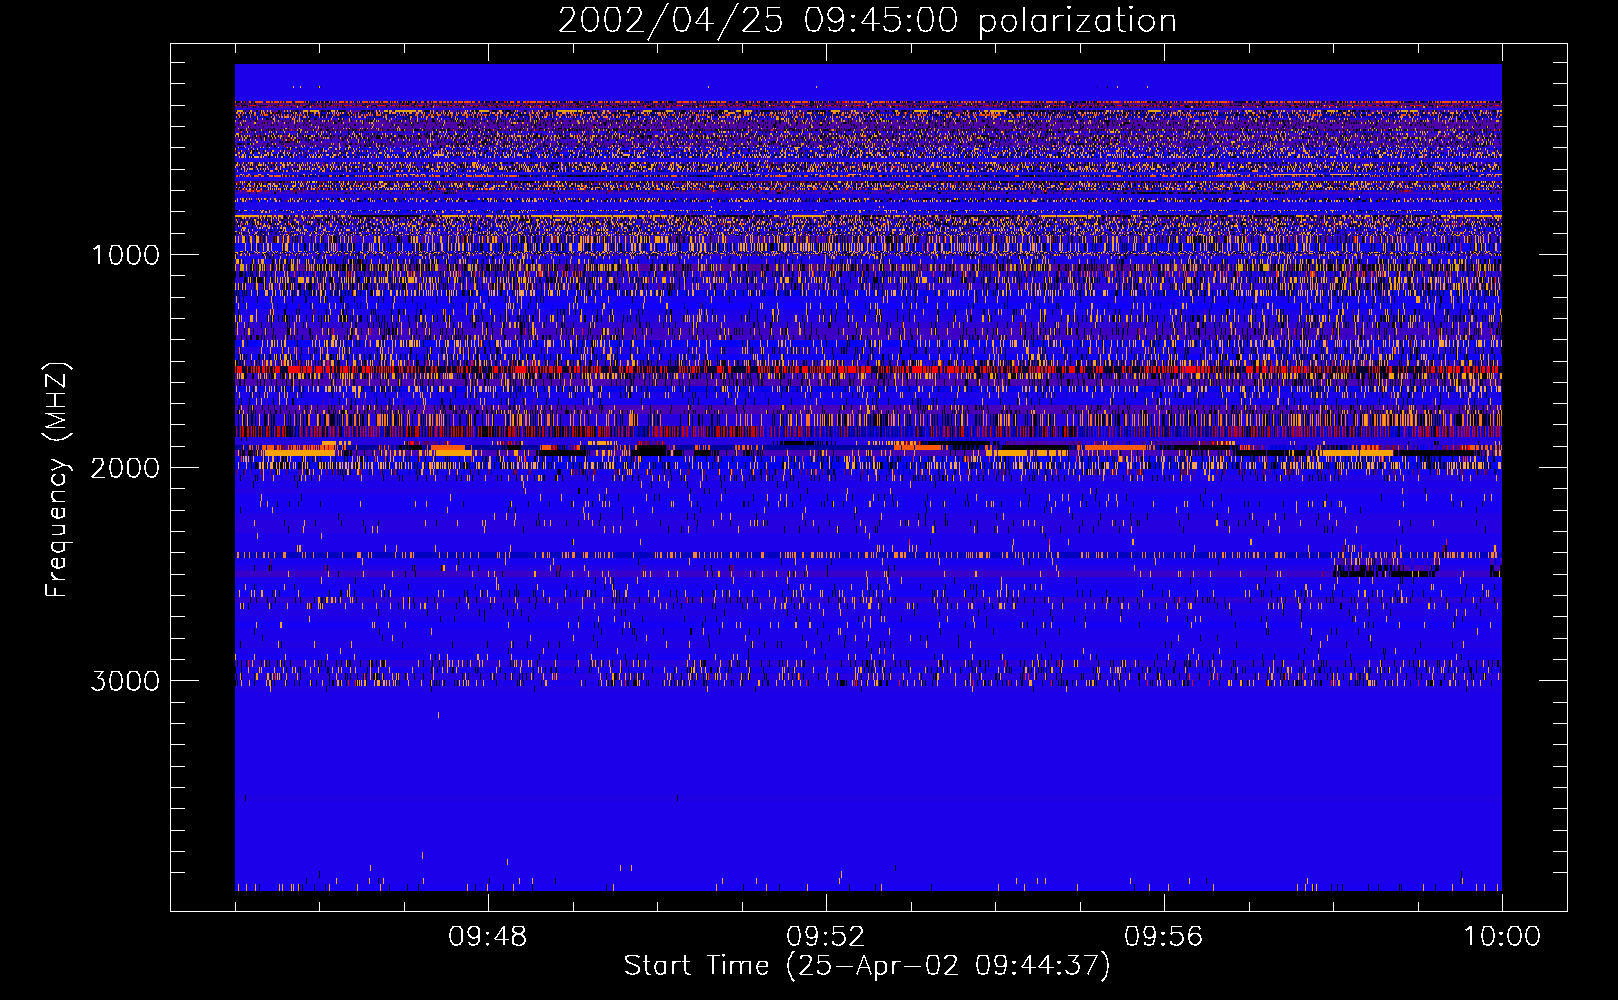
Task: Click the 09:48 time tick label
Action: click(x=488, y=937)
